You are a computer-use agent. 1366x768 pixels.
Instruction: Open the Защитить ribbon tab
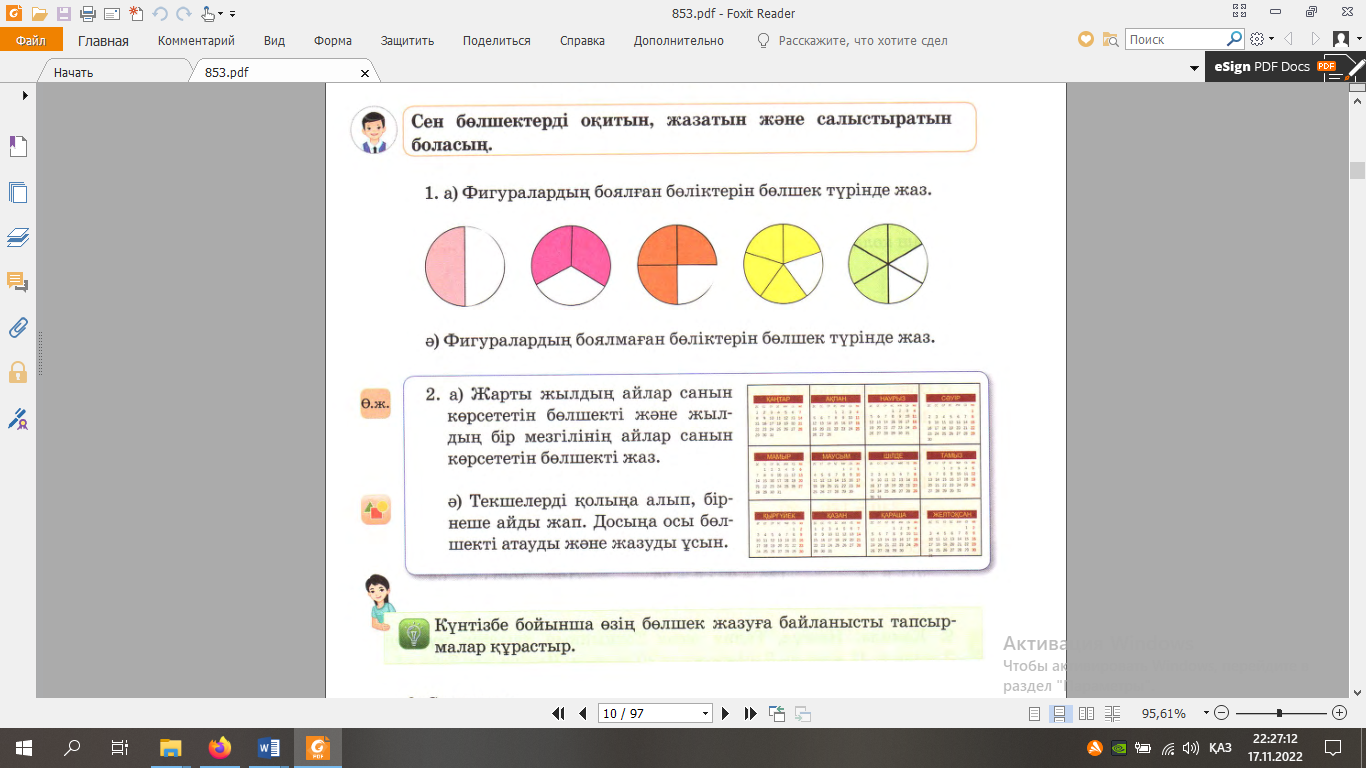click(x=408, y=41)
